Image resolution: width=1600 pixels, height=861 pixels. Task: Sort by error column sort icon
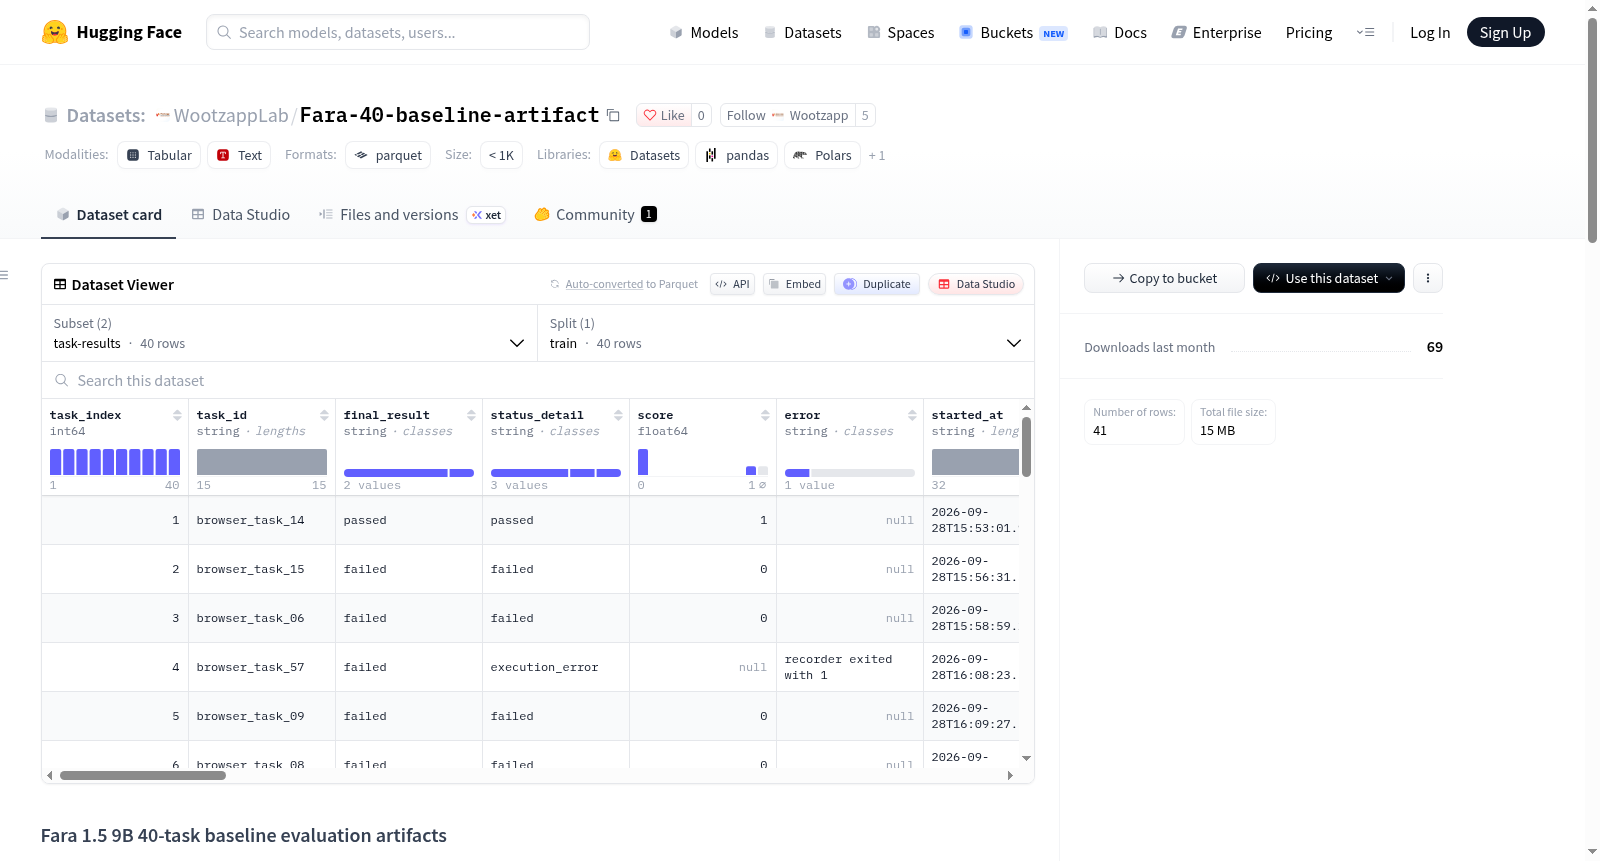point(912,415)
